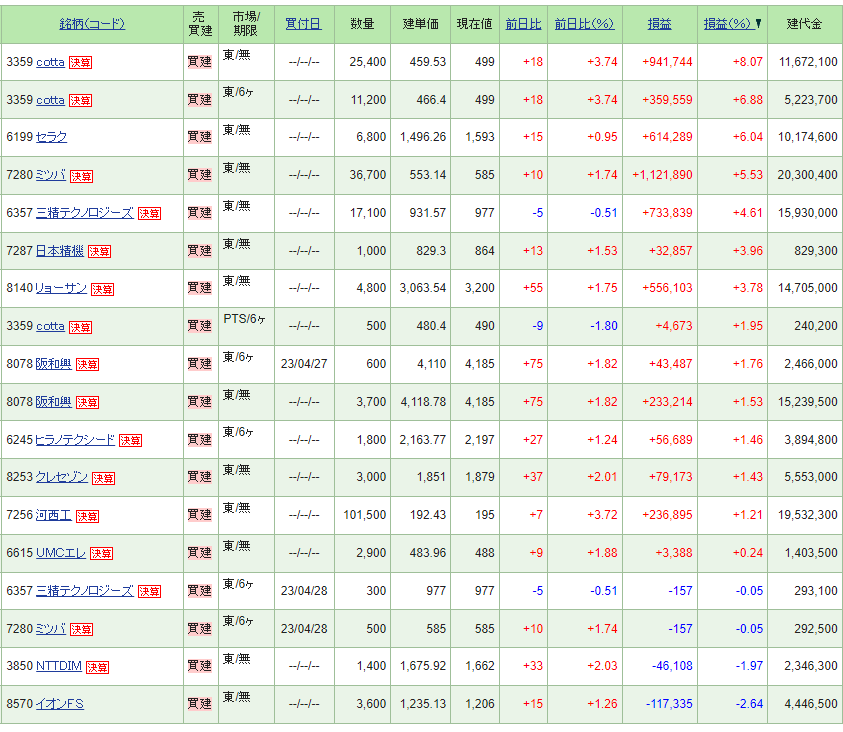The height and width of the screenshot is (732, 843).
Task: Open cotta link in the PTS/6ヶ row
Action: 50,326
